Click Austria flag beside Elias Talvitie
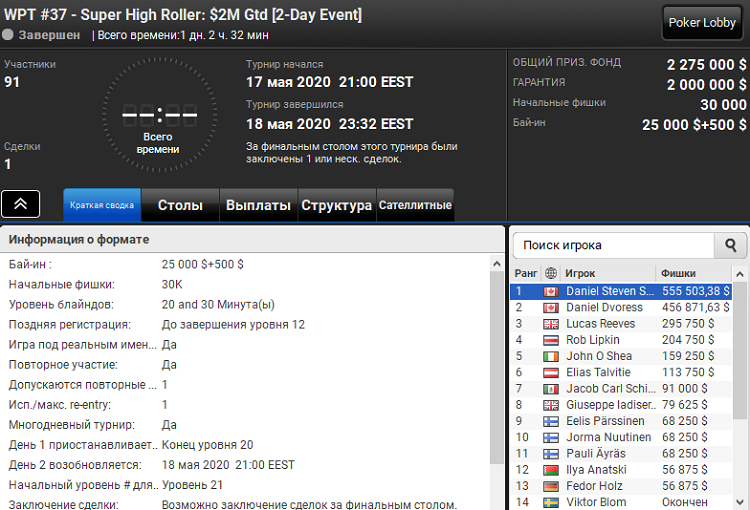This screenshot has height=510, width=750. [x=551, y=373]
